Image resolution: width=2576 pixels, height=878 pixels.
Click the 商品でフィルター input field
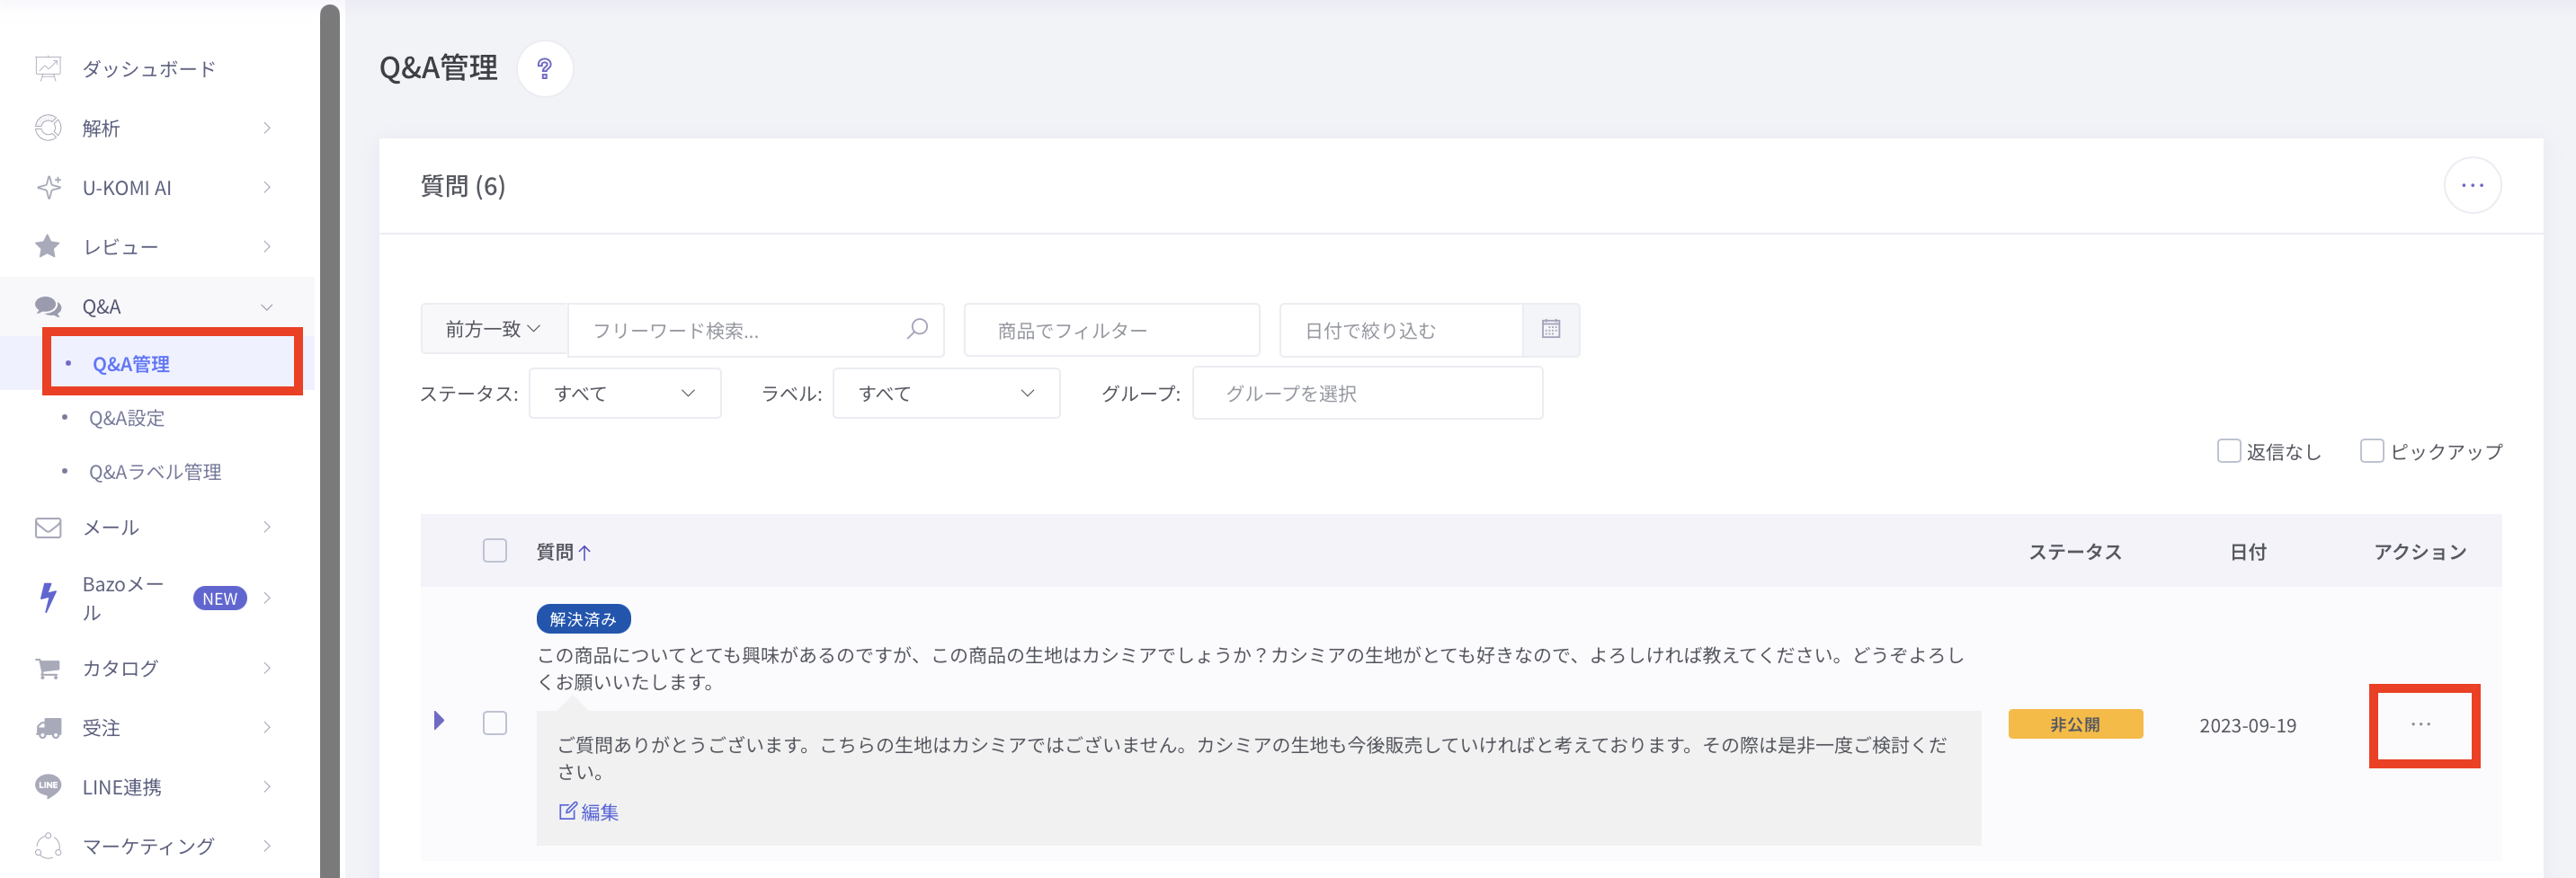tap(1111, 330)
